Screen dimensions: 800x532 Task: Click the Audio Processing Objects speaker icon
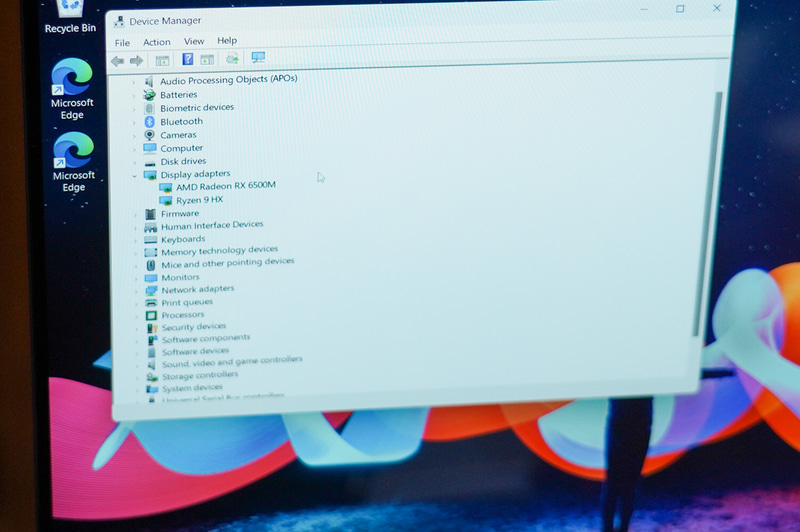(x=149, y=82)
